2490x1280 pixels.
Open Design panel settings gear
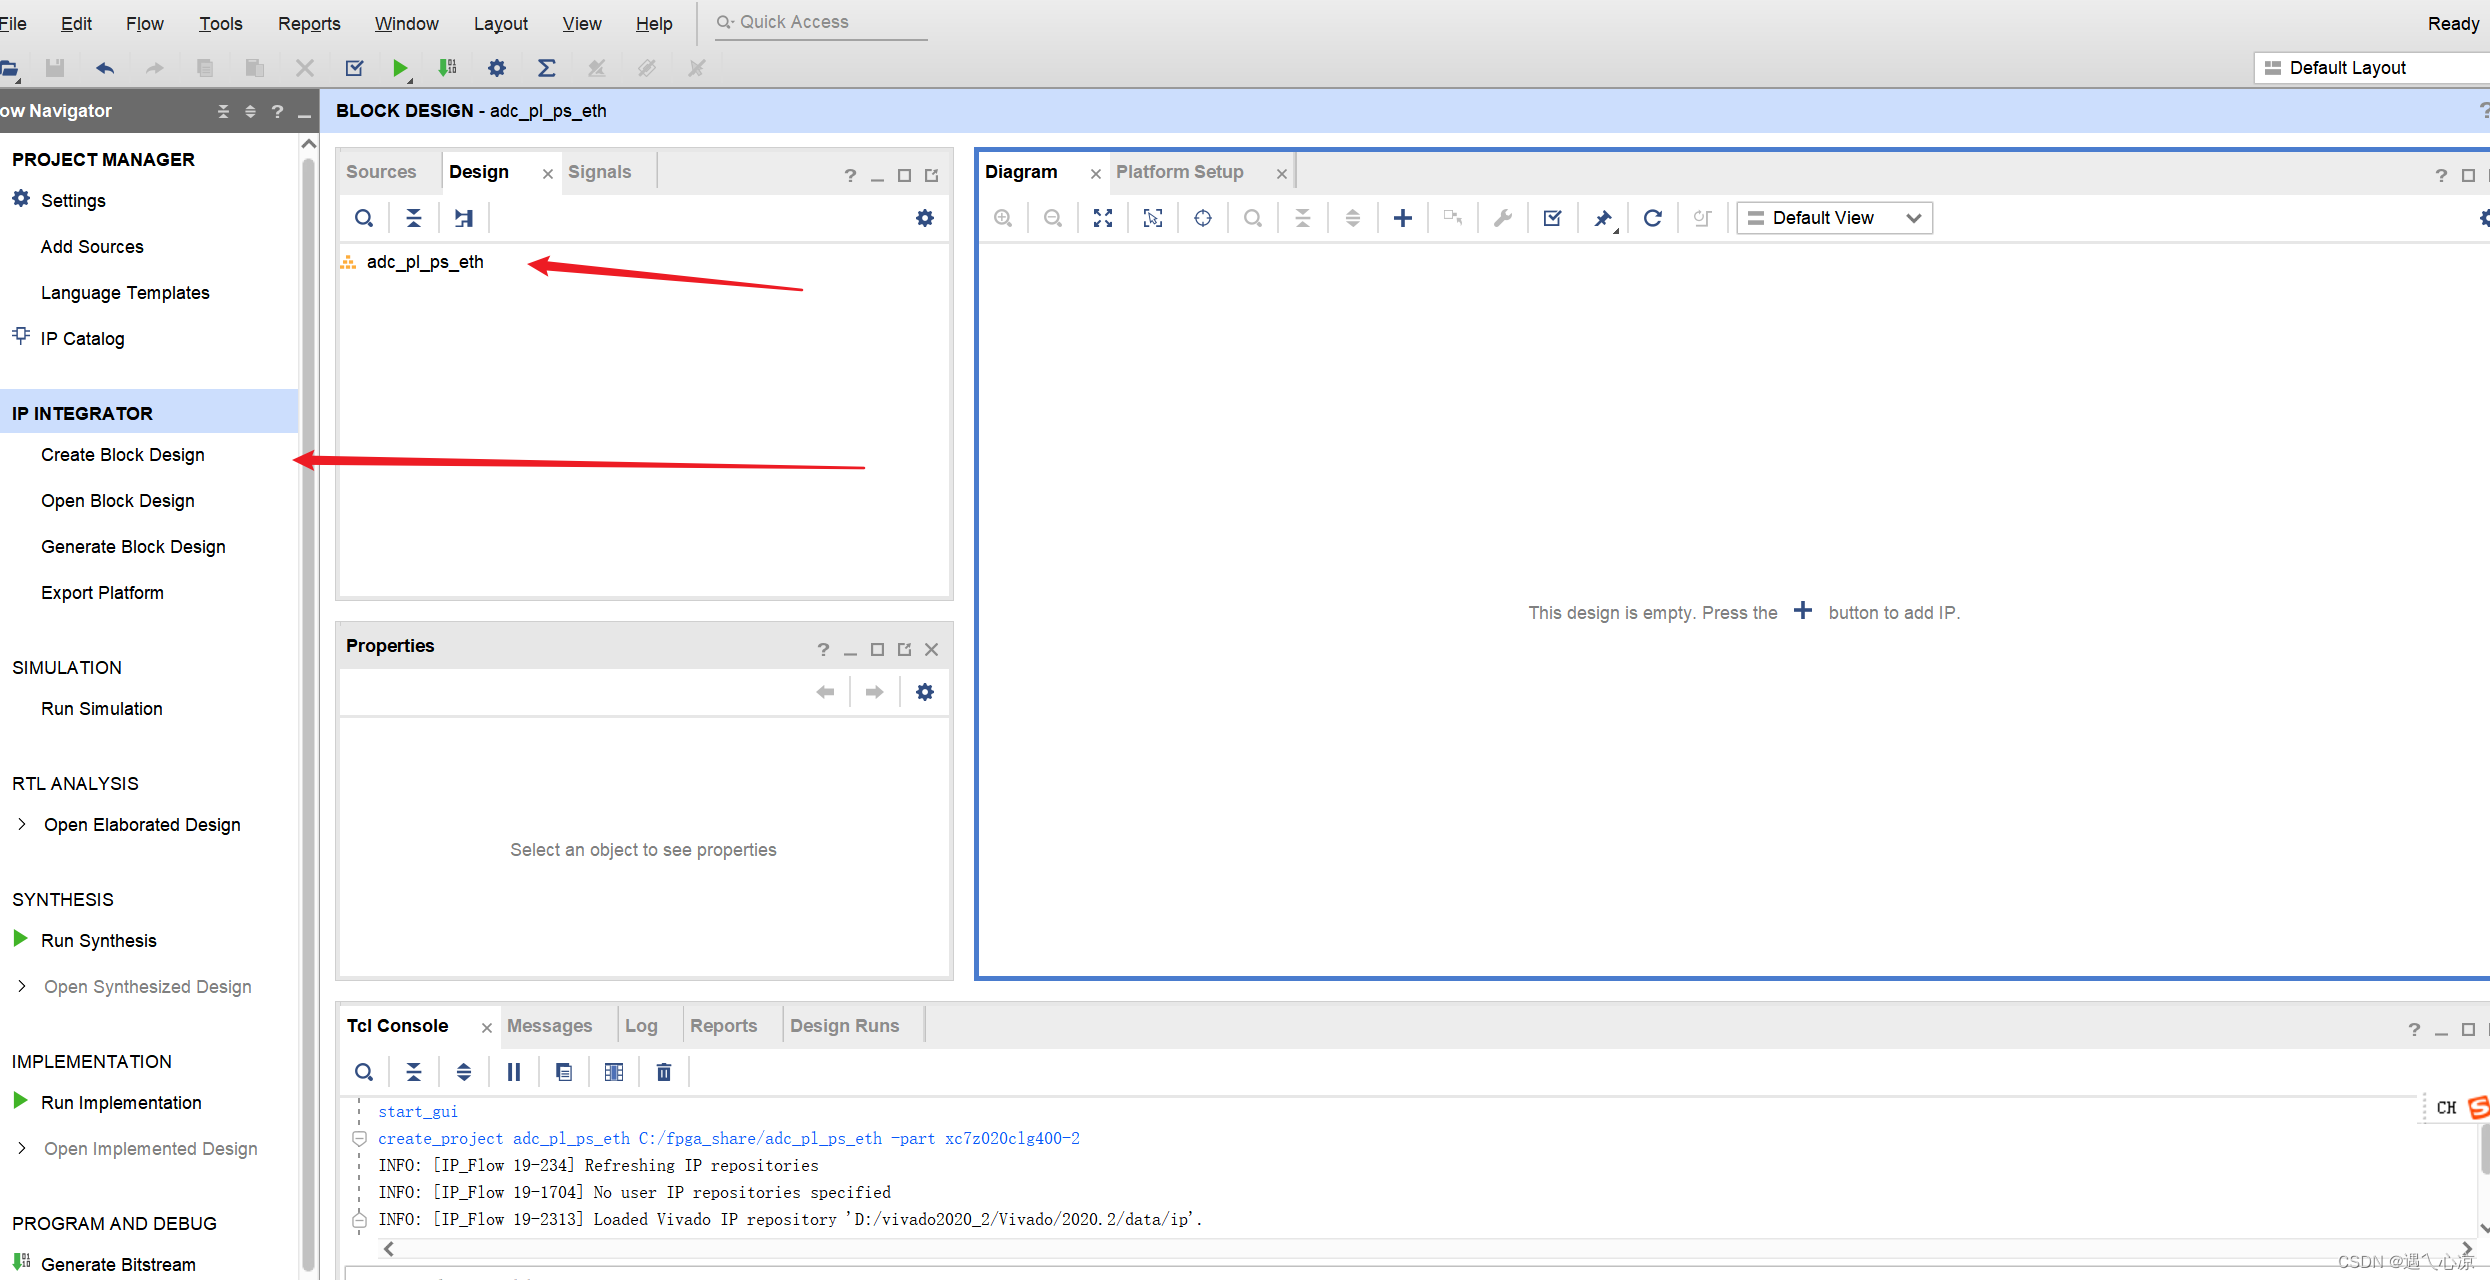[925, 218]
